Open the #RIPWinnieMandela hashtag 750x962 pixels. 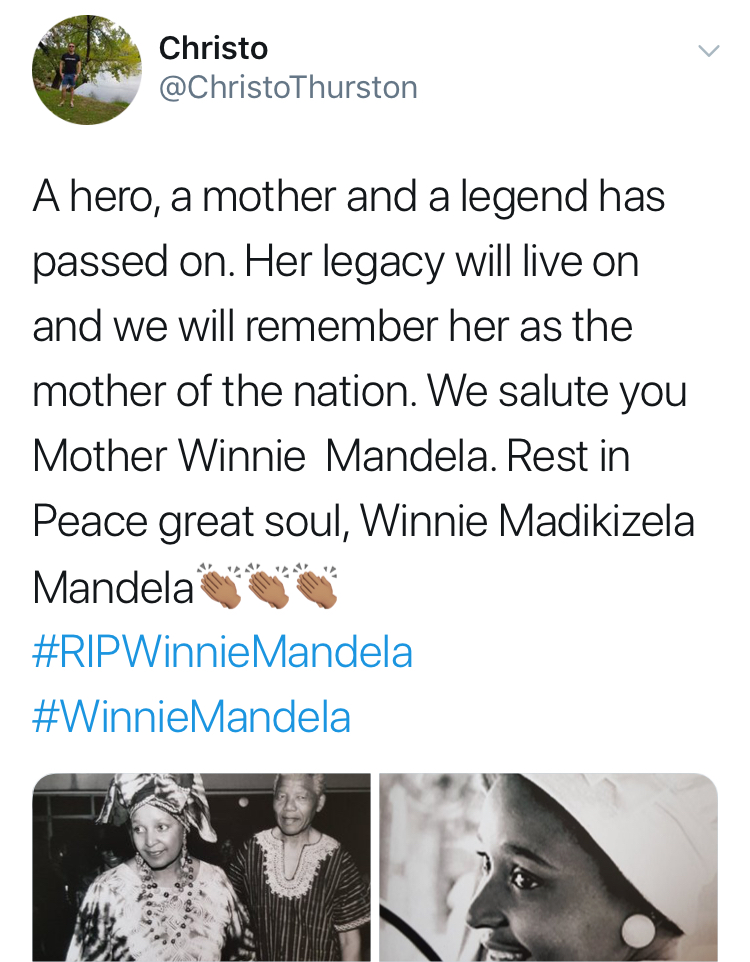222,653
